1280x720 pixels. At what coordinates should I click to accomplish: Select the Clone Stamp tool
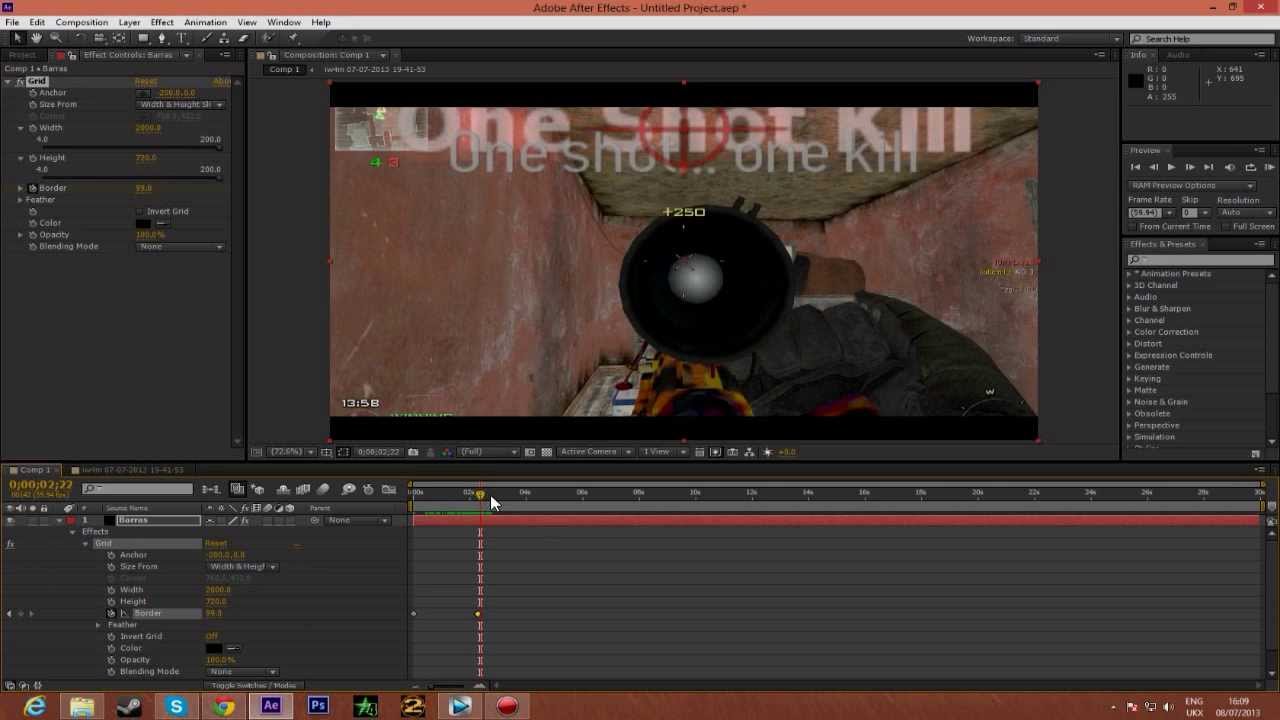pos(223,38)
